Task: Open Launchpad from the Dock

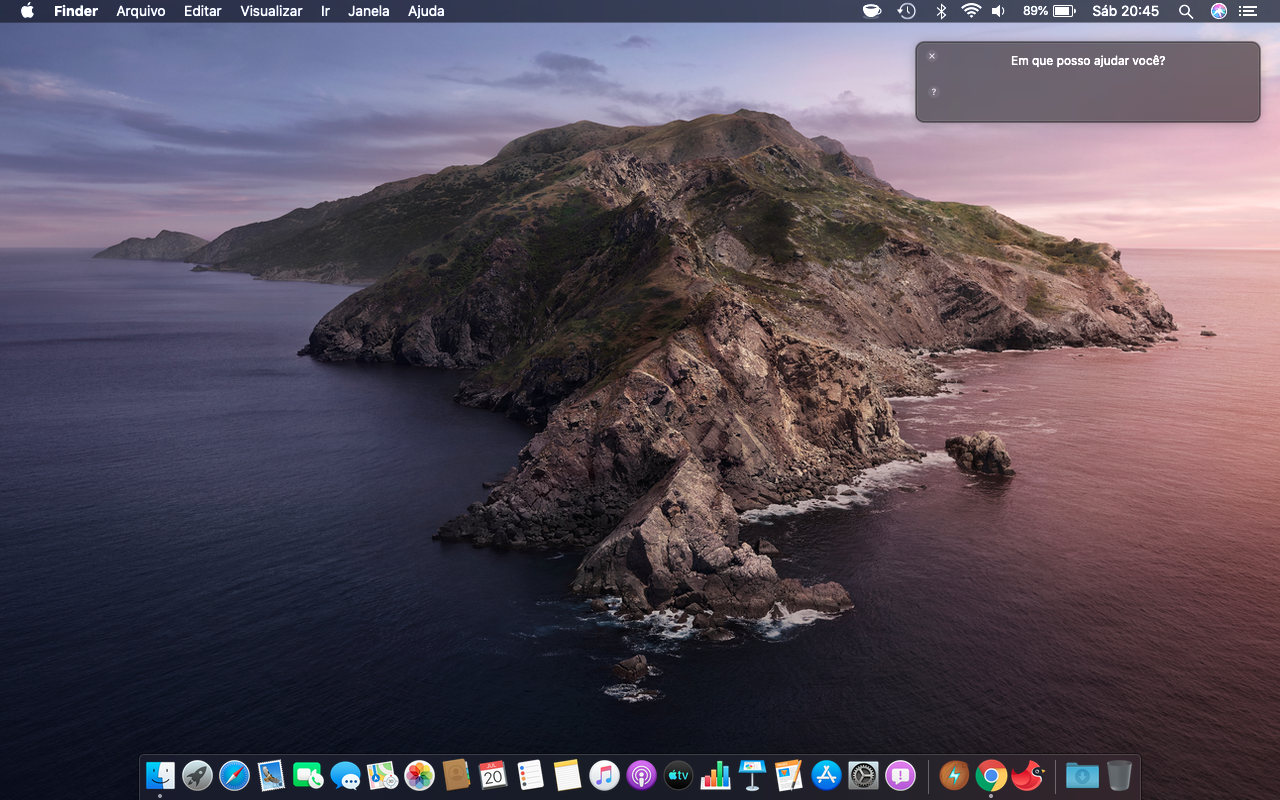Action: [197, 775]
